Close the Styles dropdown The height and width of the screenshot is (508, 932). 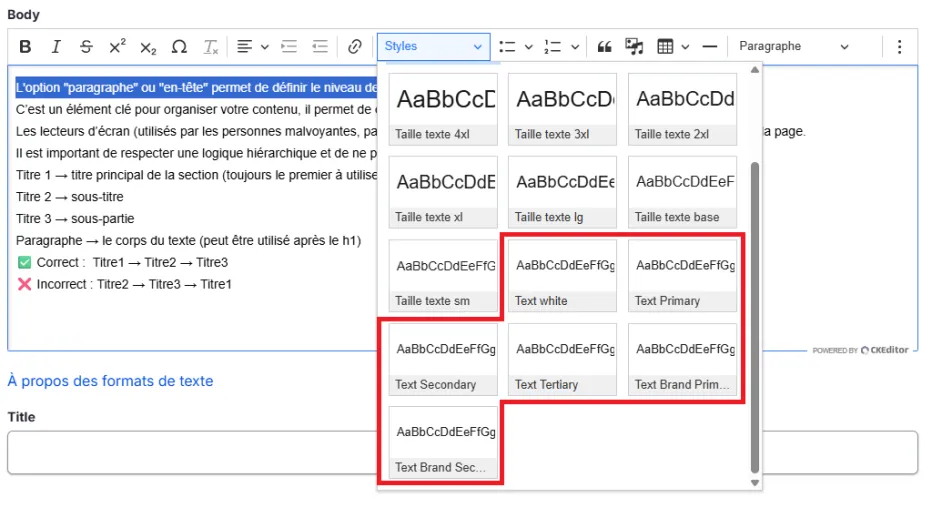(433, 46)
